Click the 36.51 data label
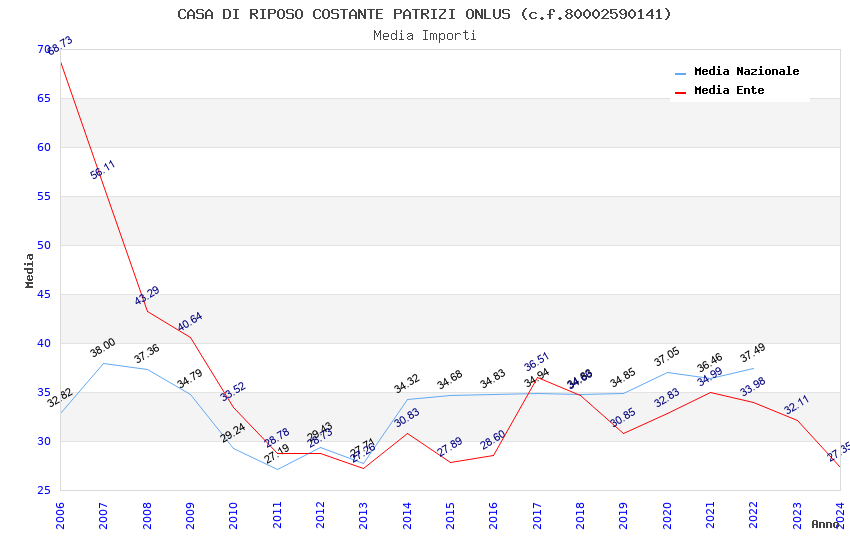 [x=537, y=362]
